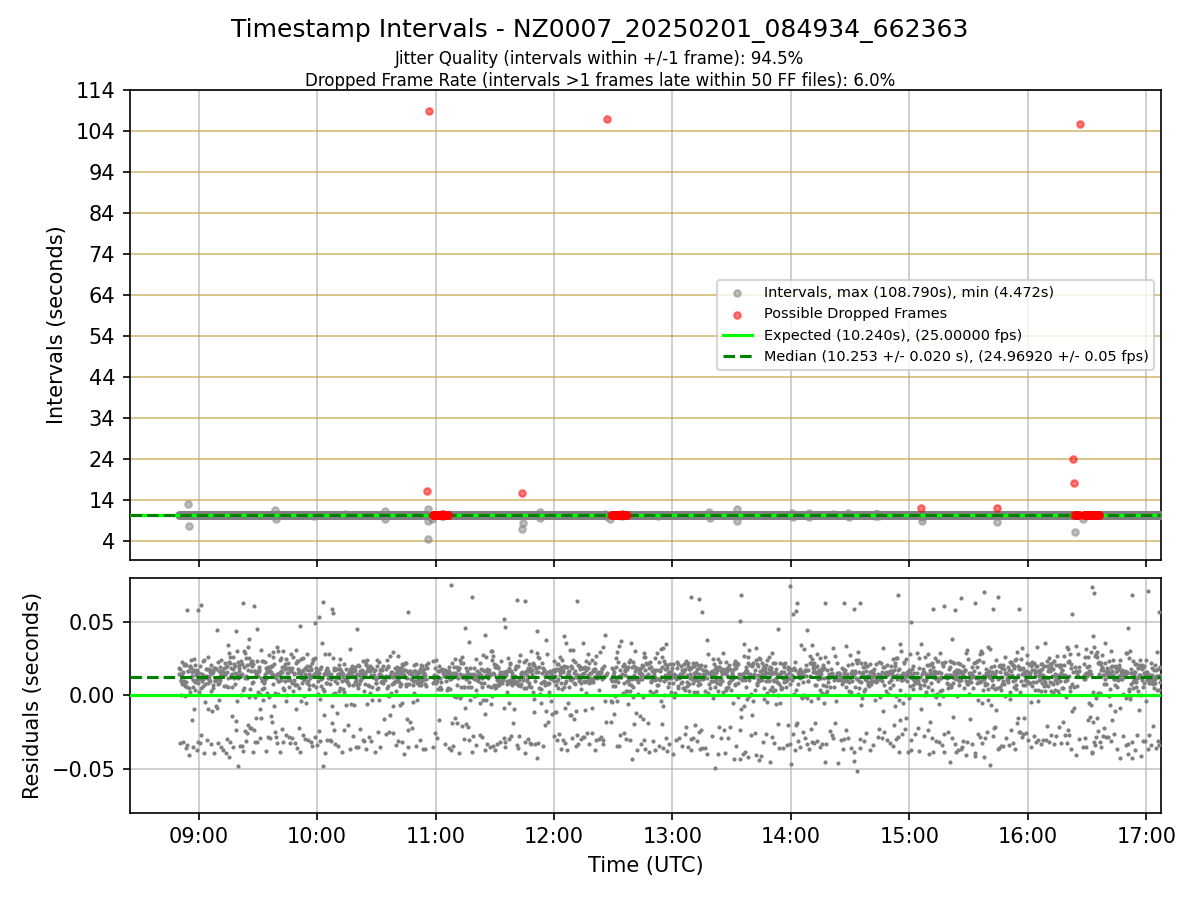Click x-axis time label '16:00'

[1028, 835]
